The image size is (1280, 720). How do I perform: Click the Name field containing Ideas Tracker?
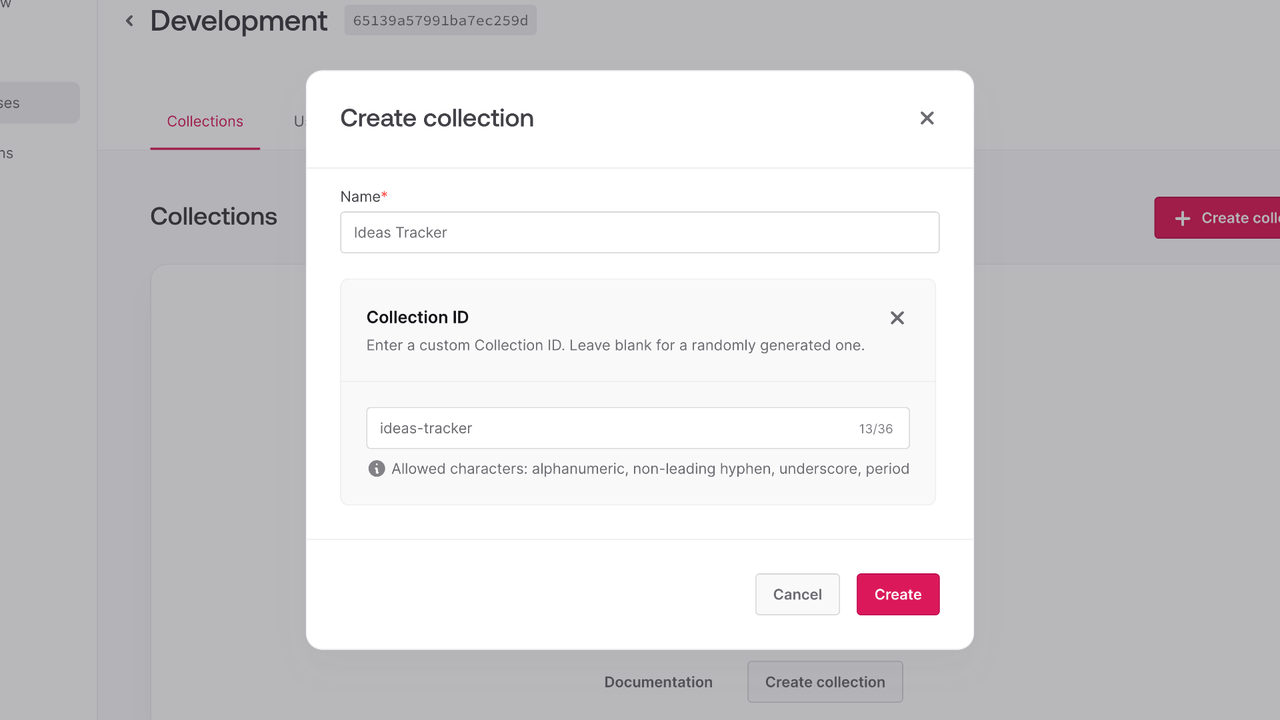(640, 232)
